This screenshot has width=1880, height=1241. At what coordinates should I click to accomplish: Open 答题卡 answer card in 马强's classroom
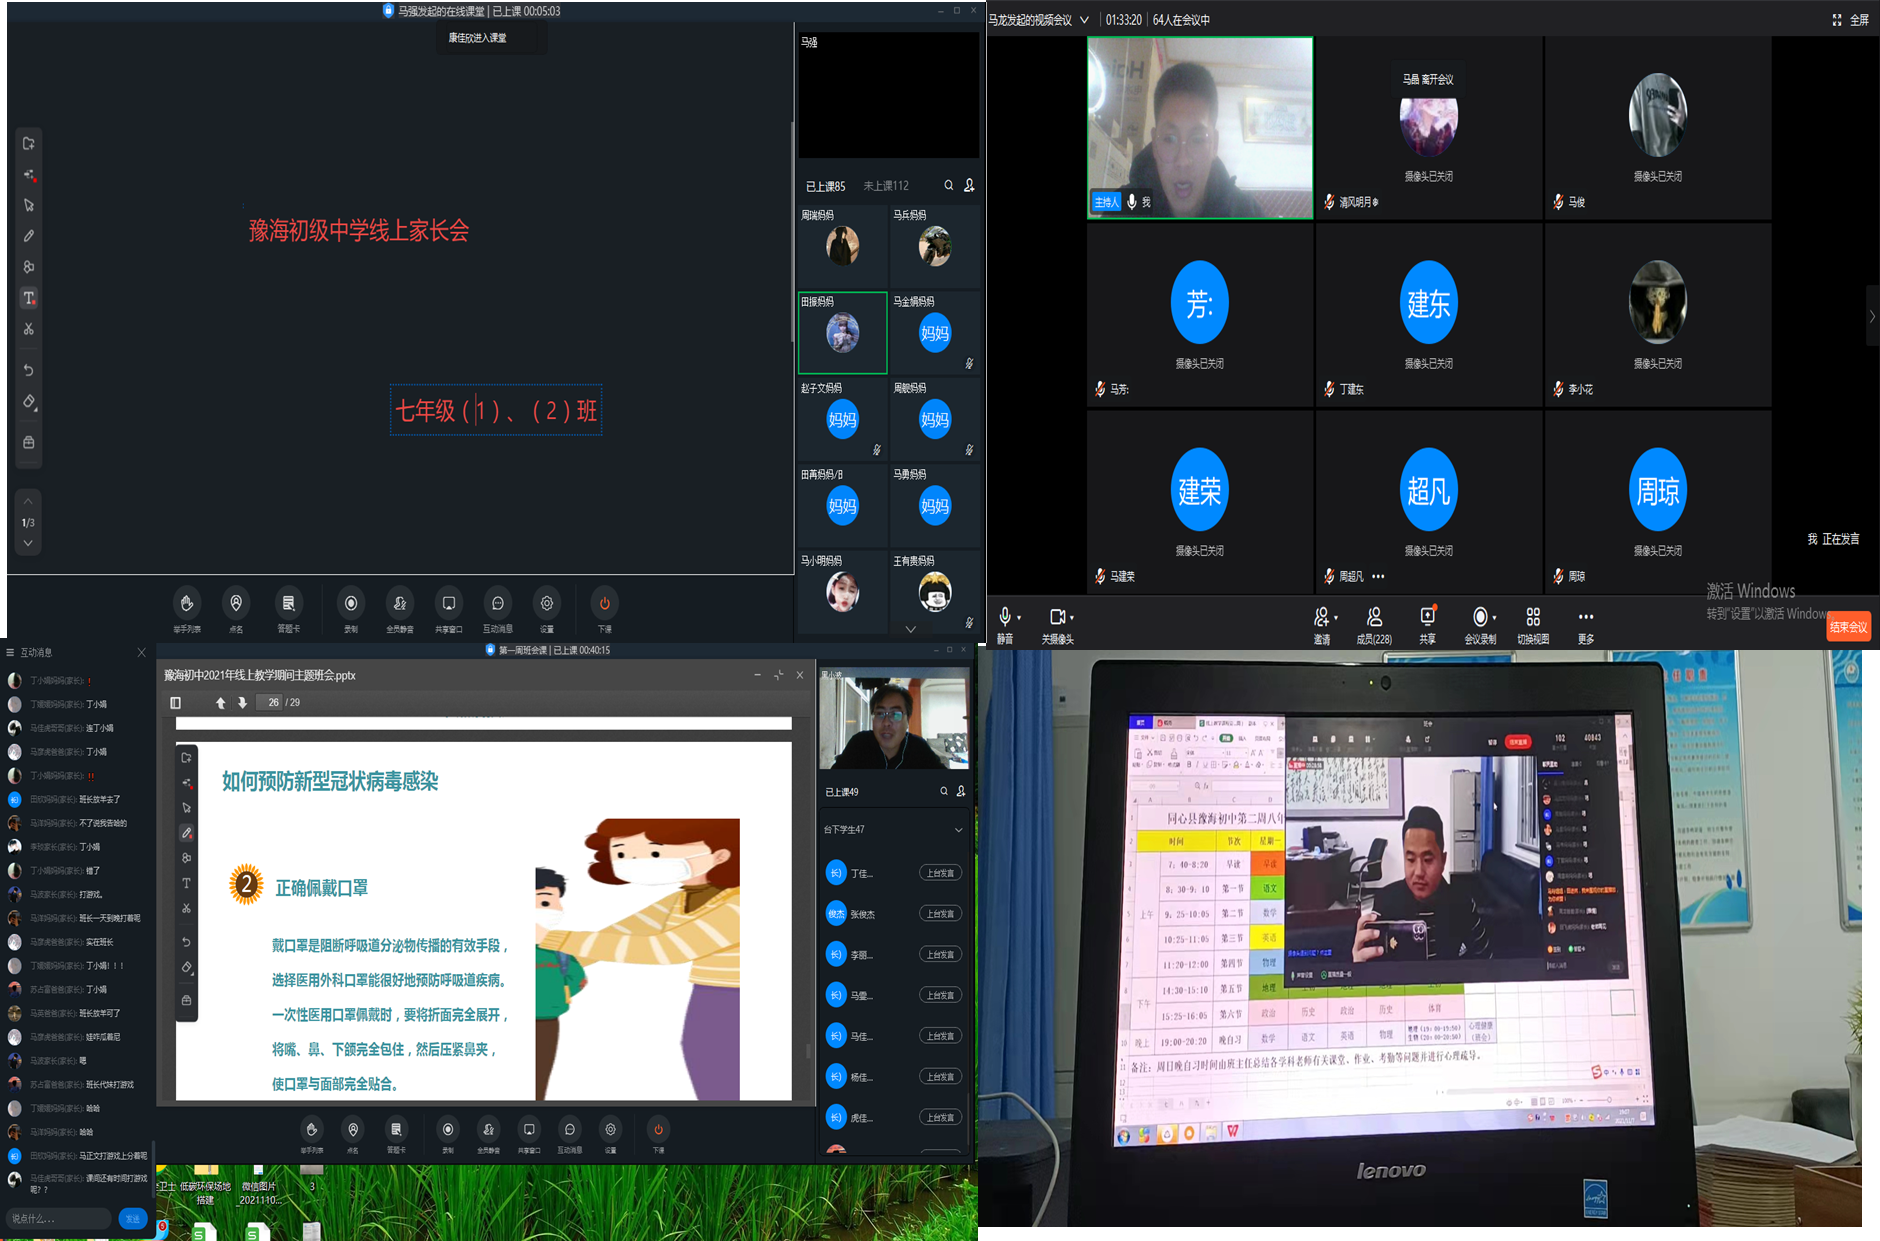point(288,609)
